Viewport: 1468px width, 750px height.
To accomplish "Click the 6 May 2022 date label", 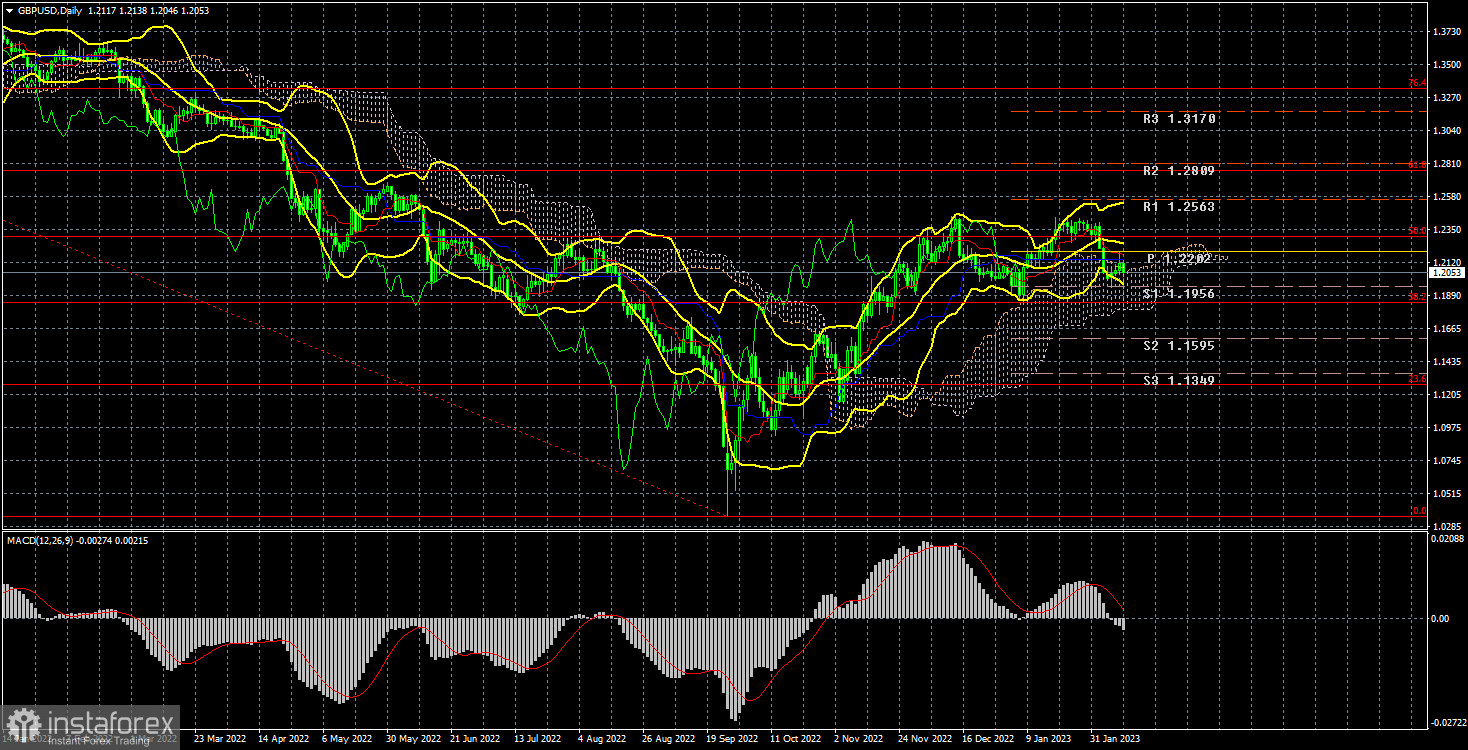I will [x=346, y=740].
